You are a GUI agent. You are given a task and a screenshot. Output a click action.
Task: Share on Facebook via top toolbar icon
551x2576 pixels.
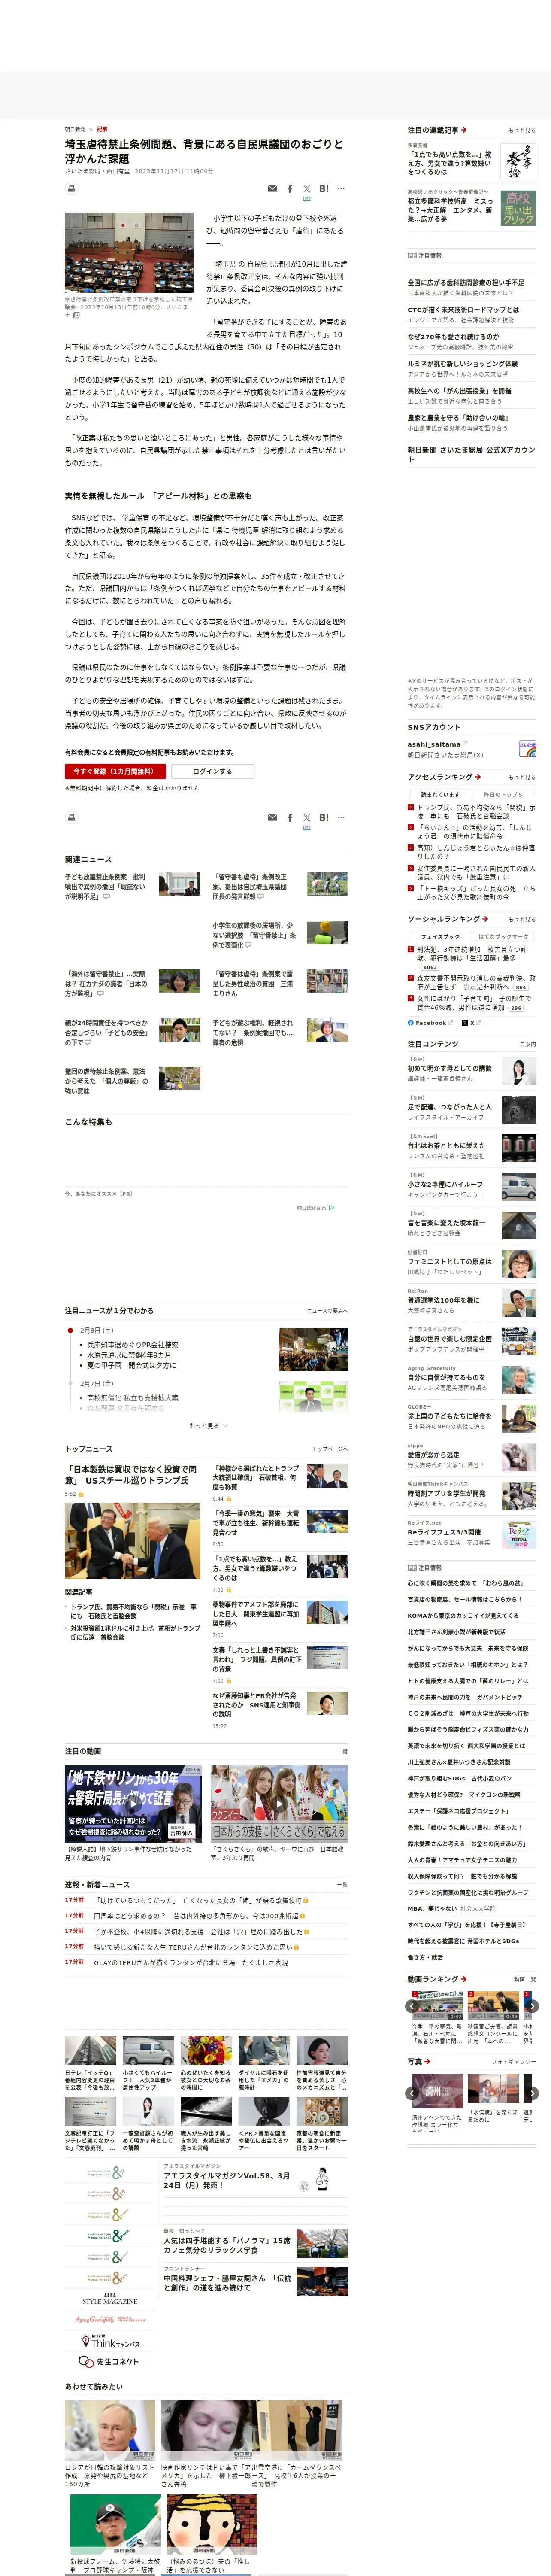pos(290,188)
